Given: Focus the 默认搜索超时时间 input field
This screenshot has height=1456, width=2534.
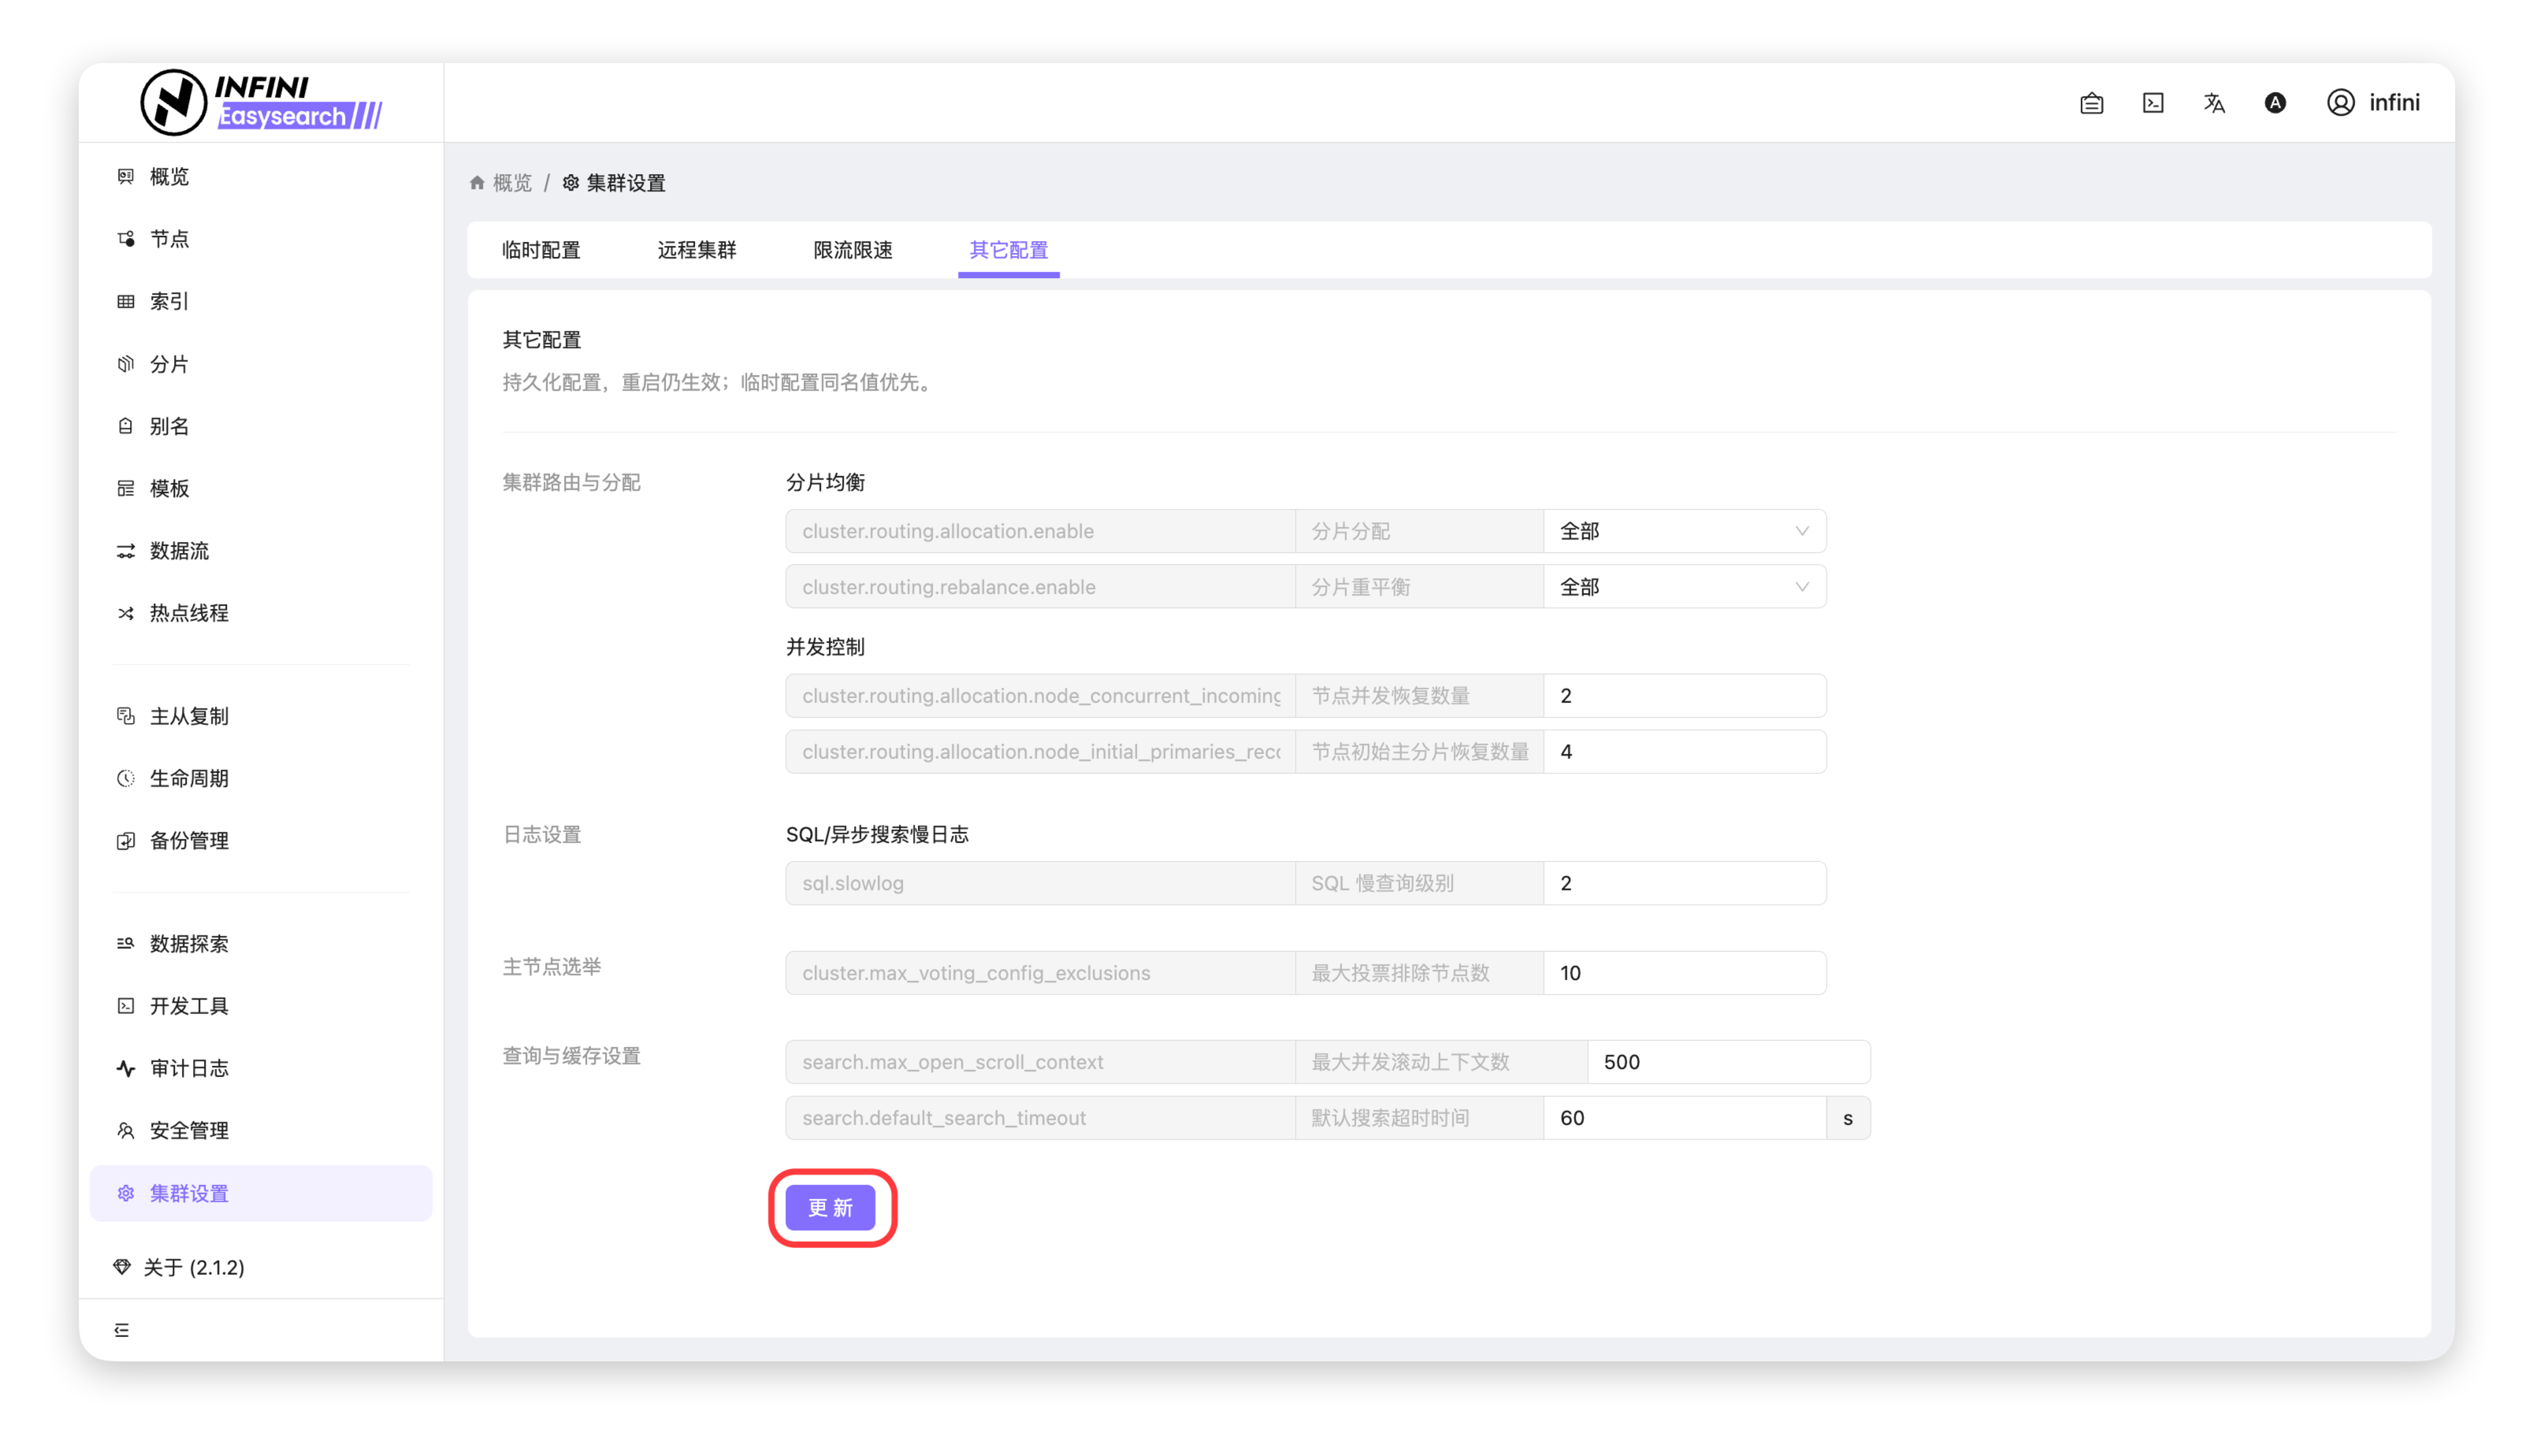Looking at the screenshot, I should coord(1684,1118).
